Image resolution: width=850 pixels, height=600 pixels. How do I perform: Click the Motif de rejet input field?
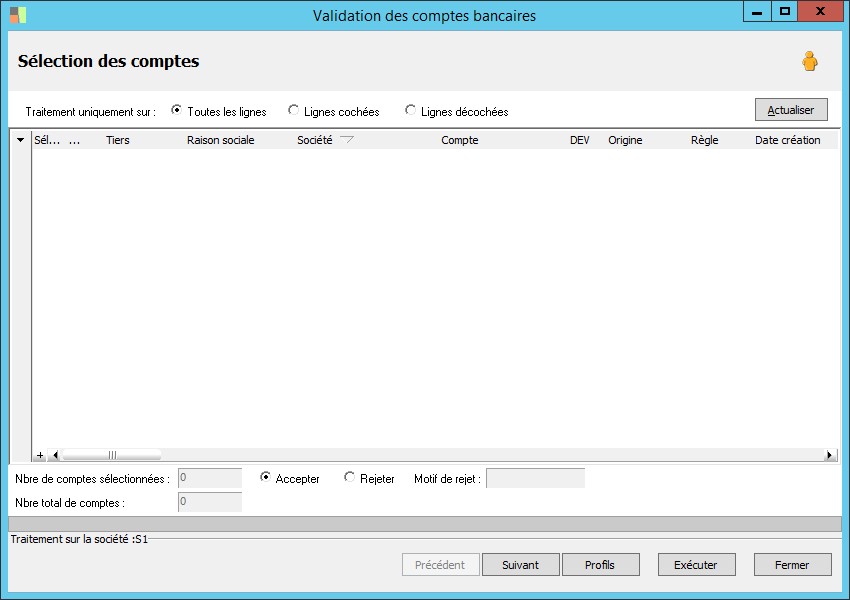pyautogui.click(x=536, y=478)
